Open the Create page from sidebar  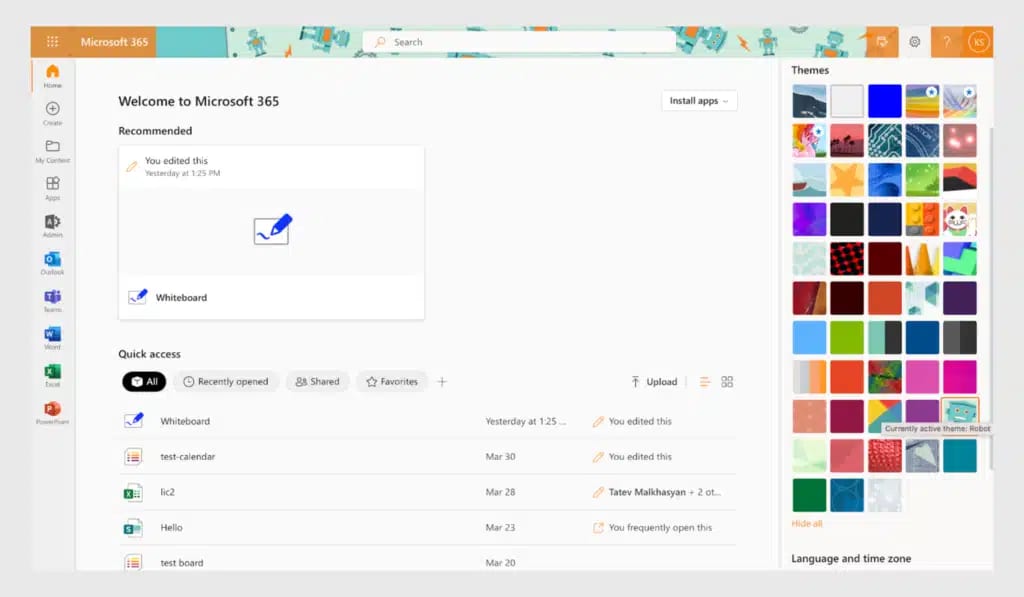53,113
